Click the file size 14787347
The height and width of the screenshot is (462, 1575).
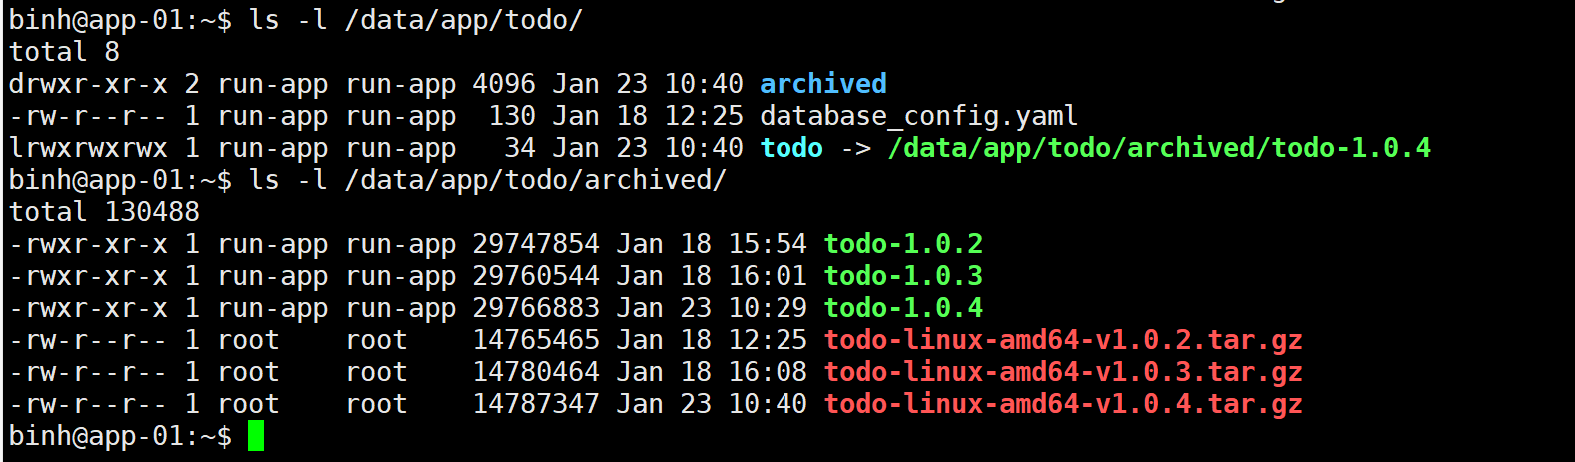pyautogui.click(x=536, y=404)
